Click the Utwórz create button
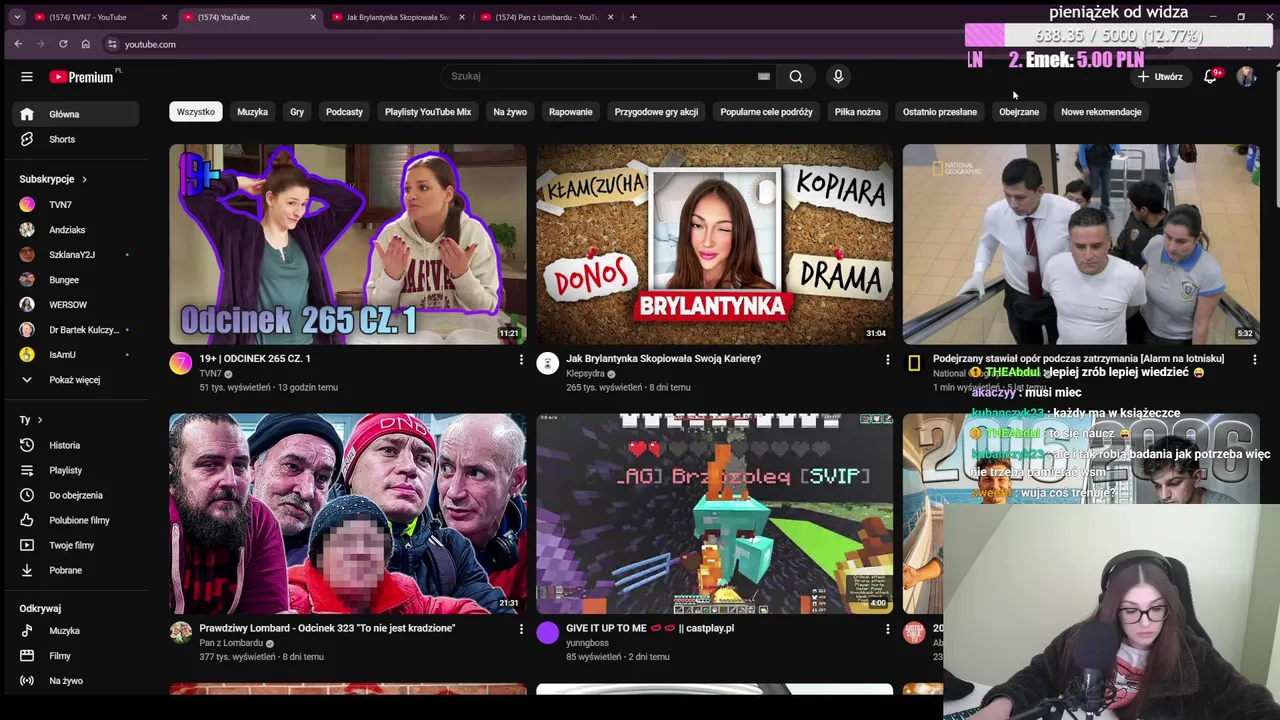Viewport: 1280px width, 720px height. click(x=1159, y=77)
